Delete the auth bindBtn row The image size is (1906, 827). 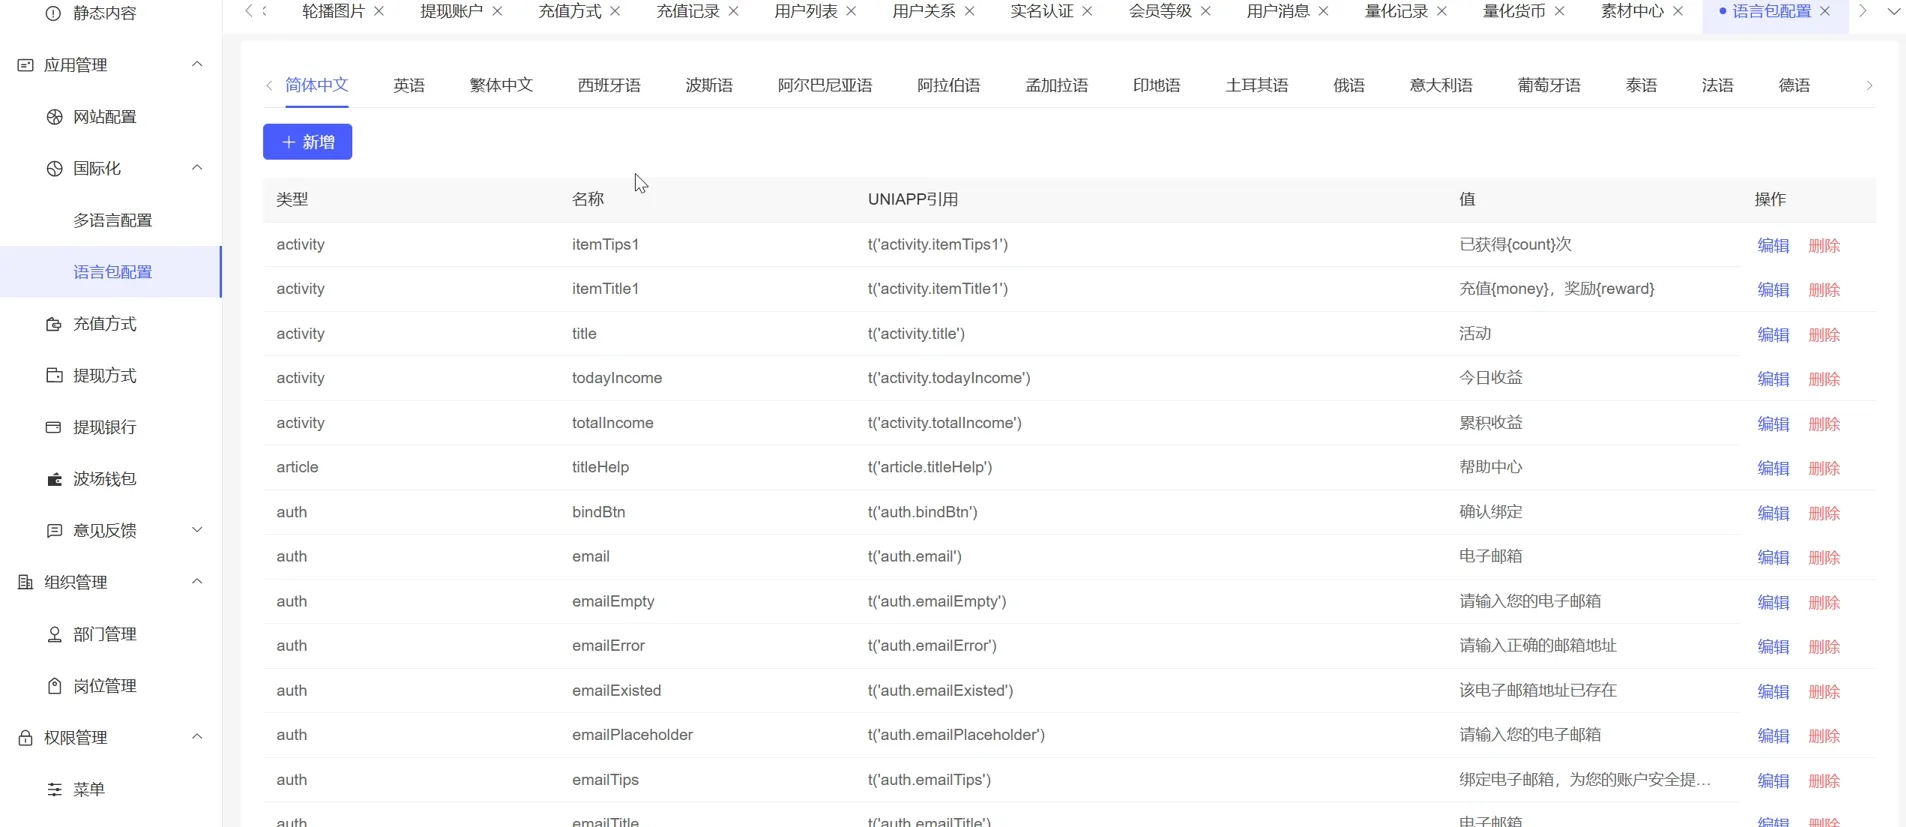tap(1824, 514)
